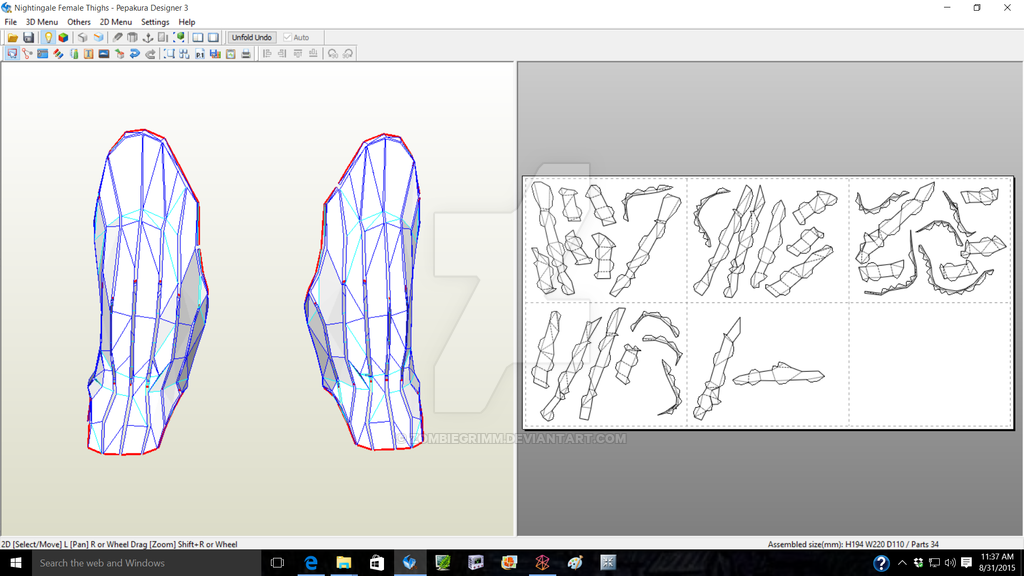Select the save with color chart icon
This screenshot has height=576, width=1024.
click(x=215, y=54)
